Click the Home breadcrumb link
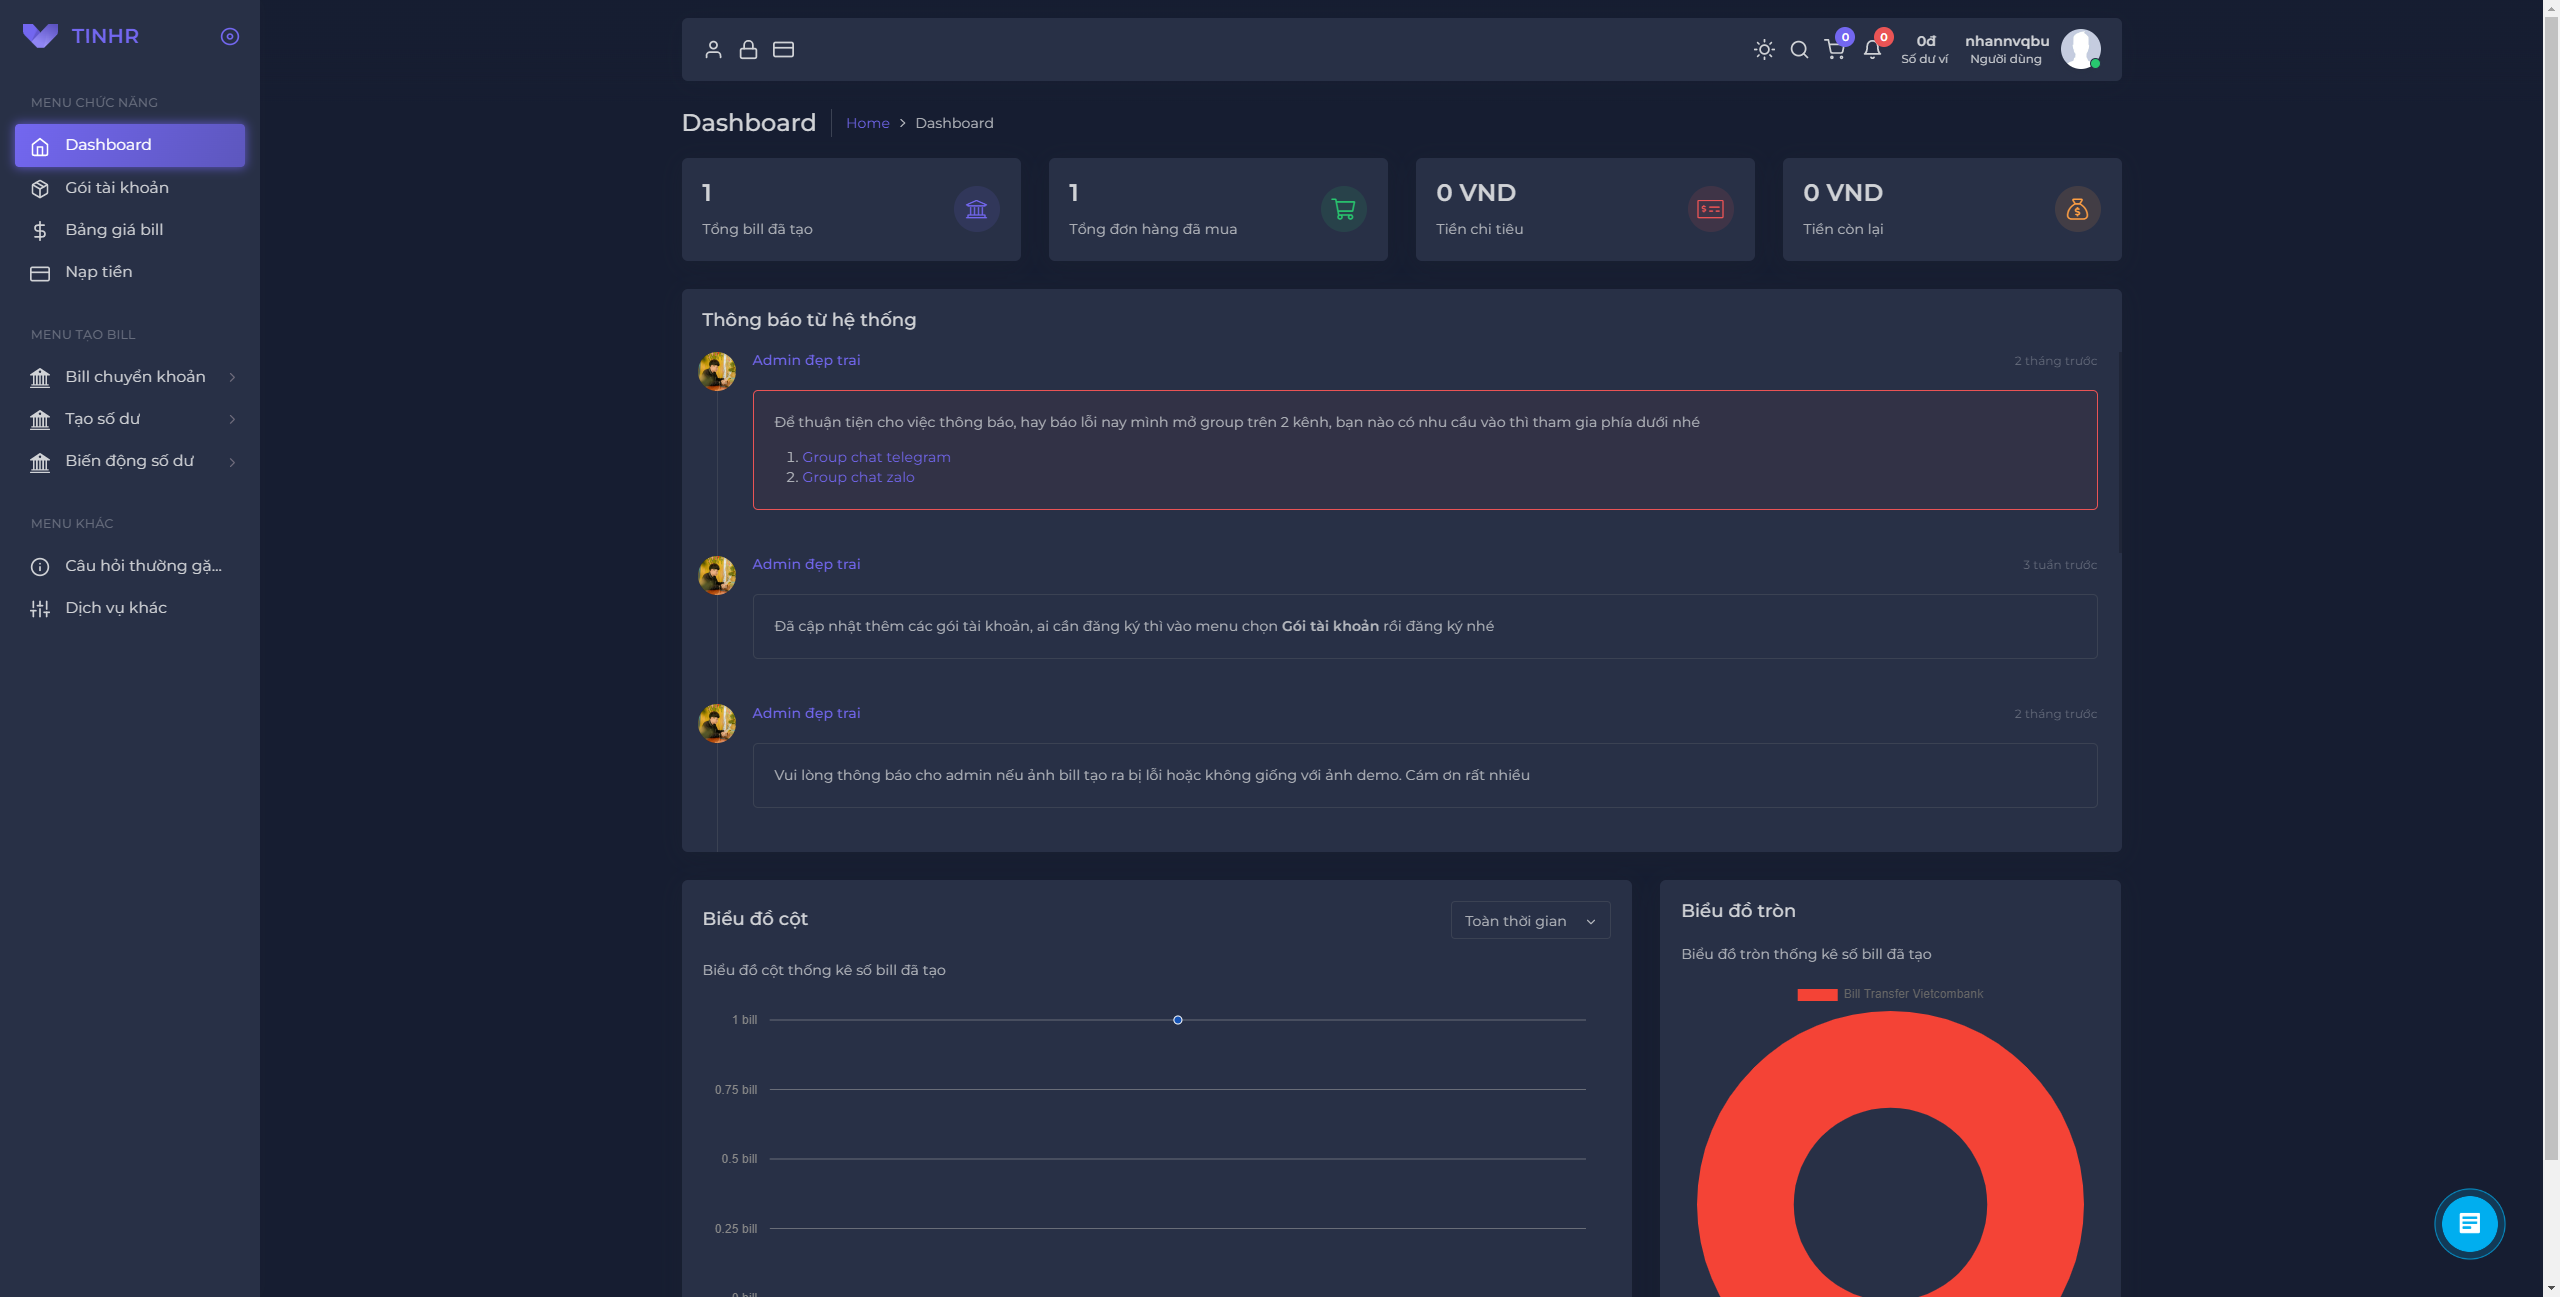 (x=867, y=123)
